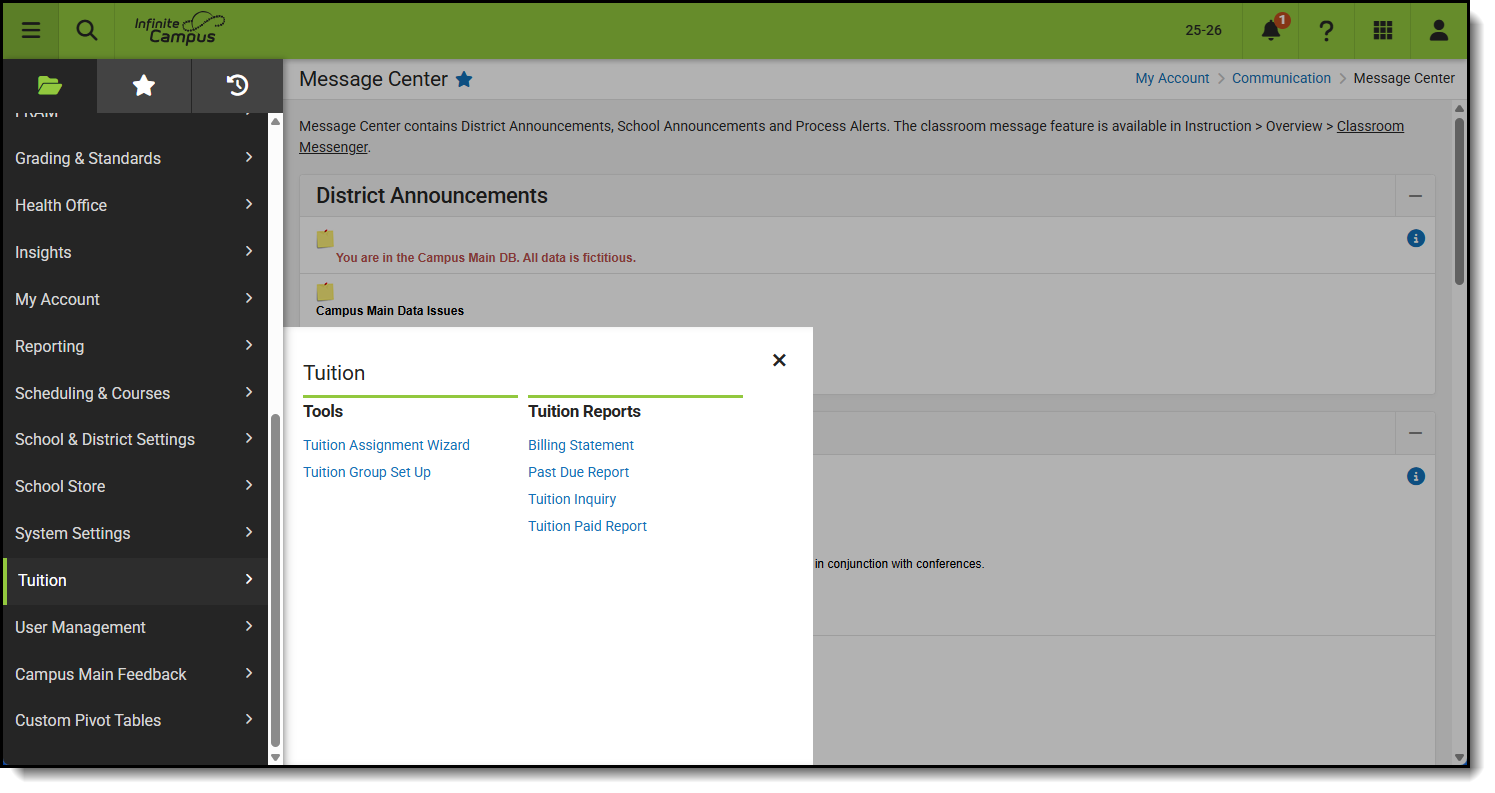Click the Infinite Campus logo
1495x793 pixels.
[180, 30]
